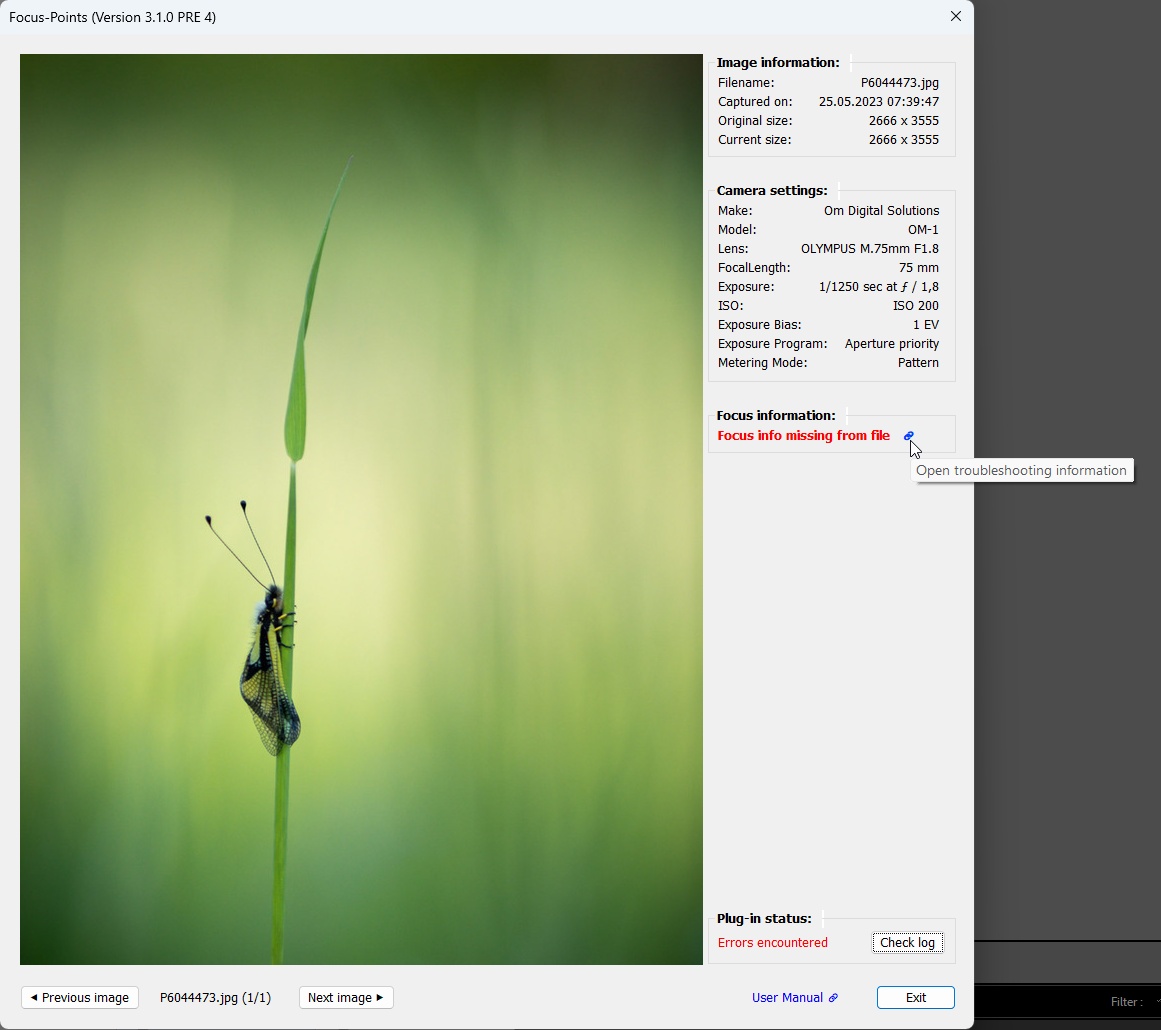This screenshot has width=1161, height=1030.
Task: Open troubleshooting information link icon
Action: 908,436
